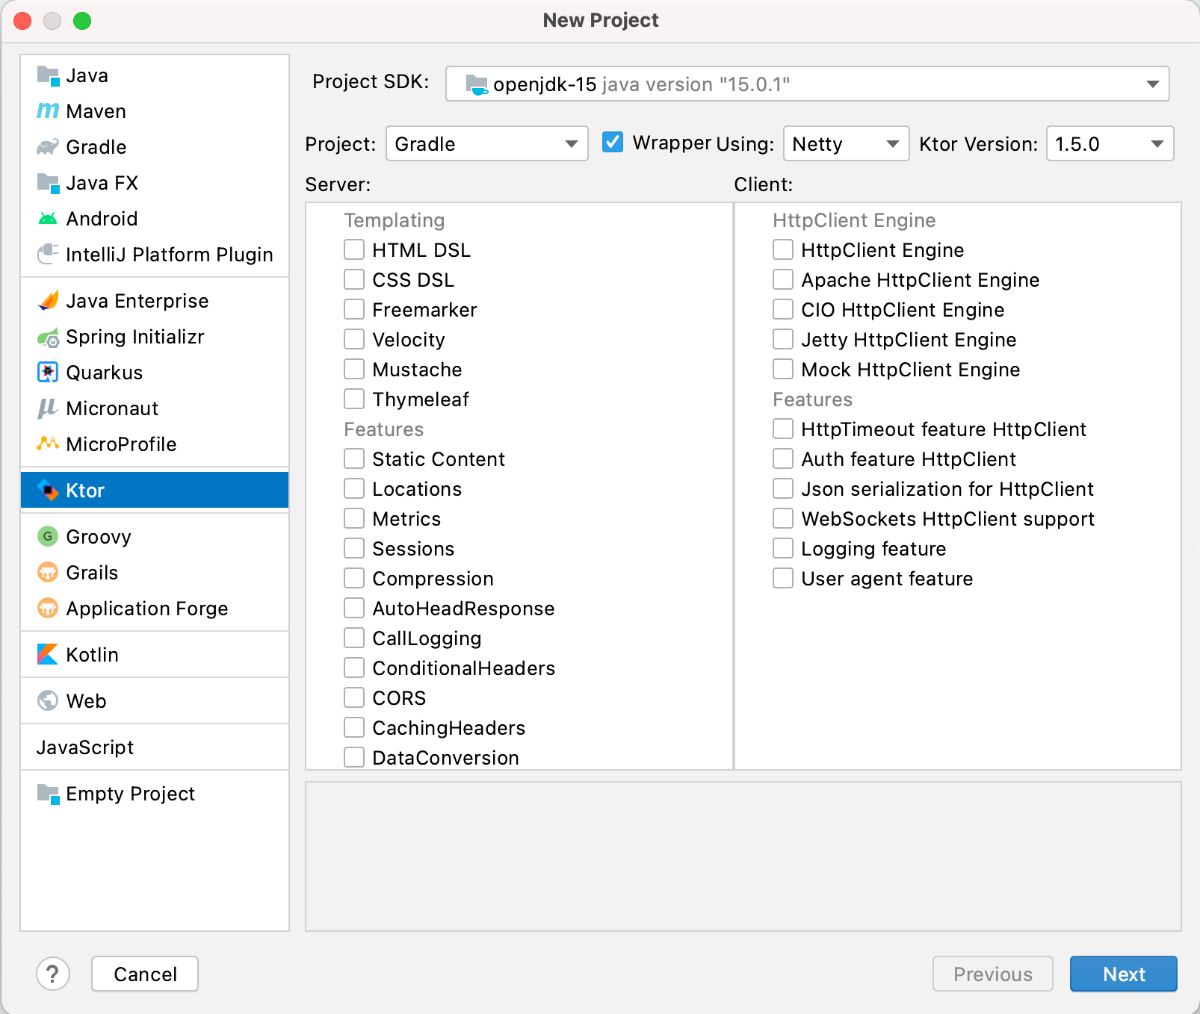
Task: Select the Application Forge icon
Action: [48, 609]
